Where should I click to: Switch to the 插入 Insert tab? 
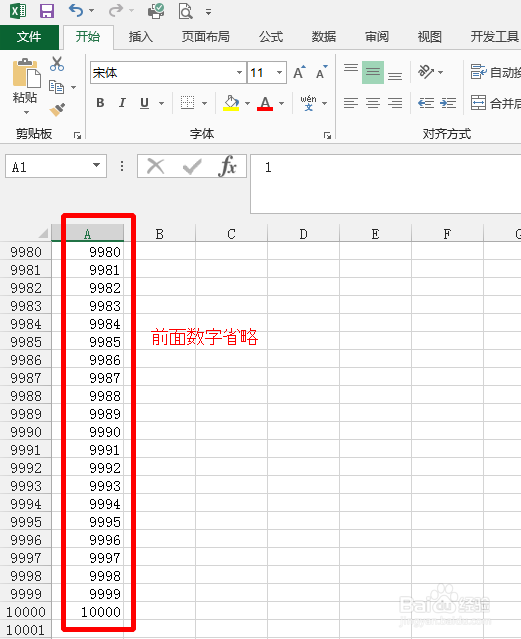tap(141, 37)
